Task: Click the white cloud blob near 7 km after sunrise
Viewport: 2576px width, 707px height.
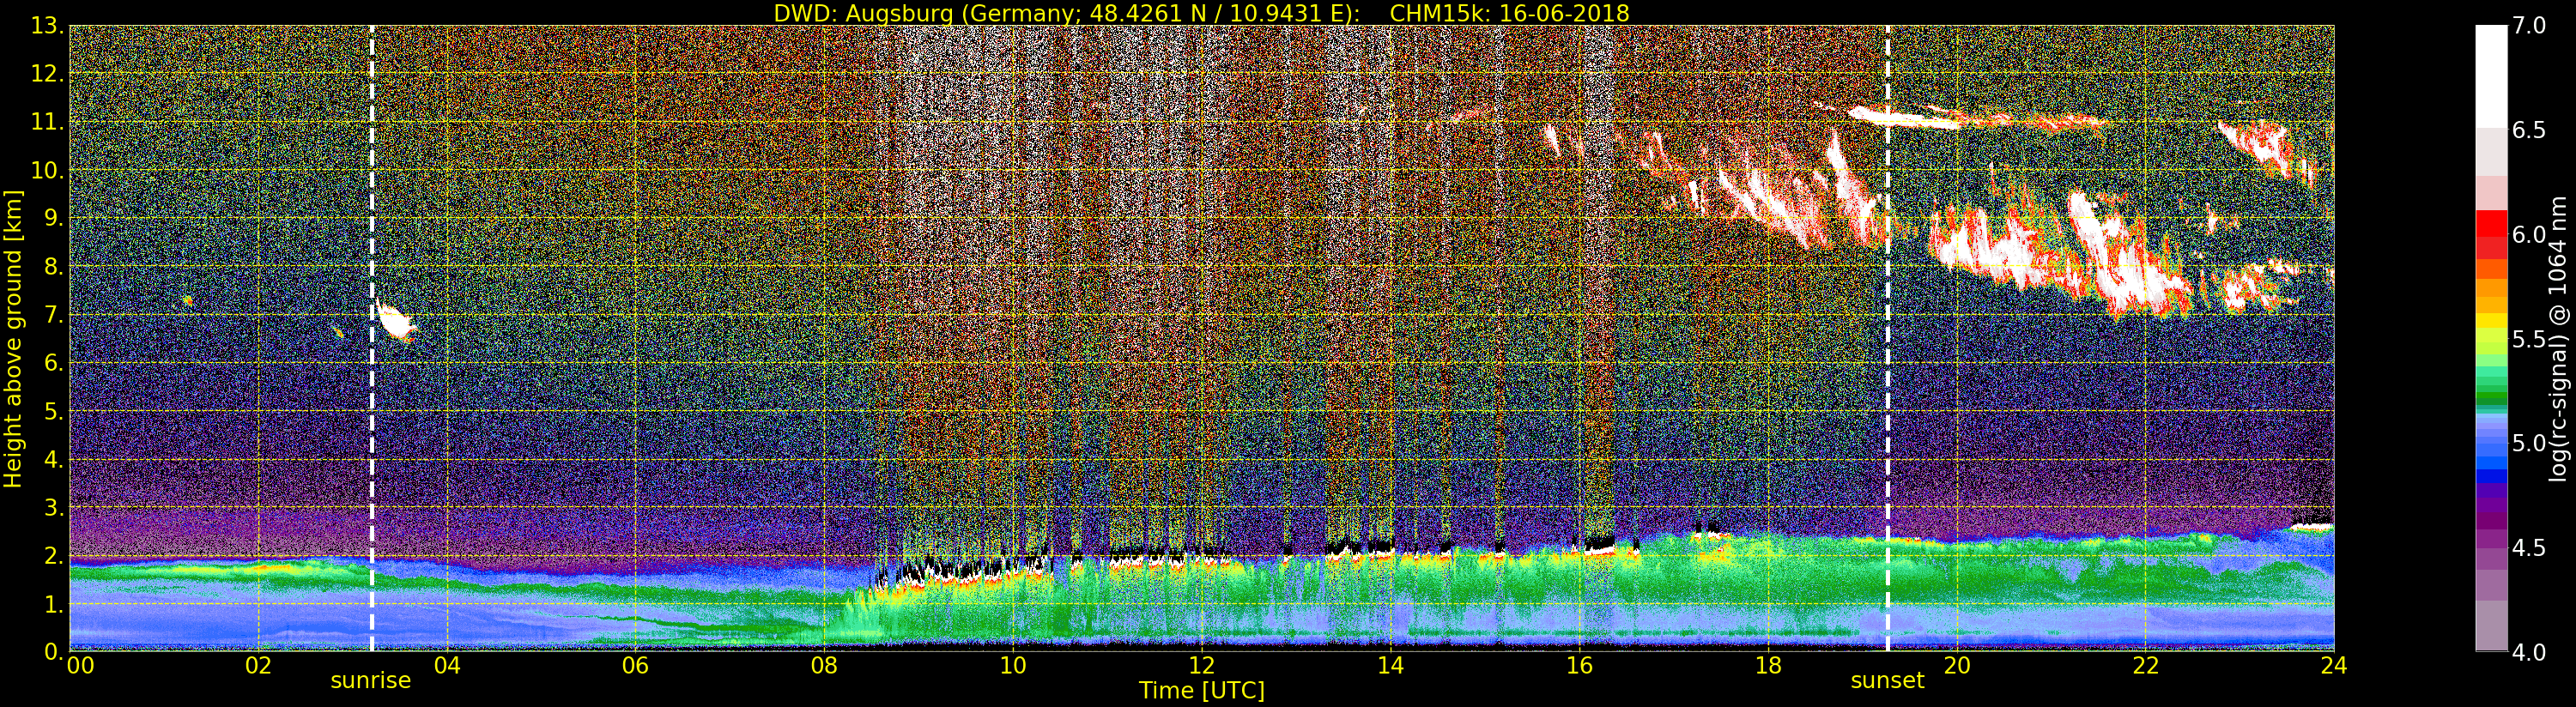Action: click(396, 321)
